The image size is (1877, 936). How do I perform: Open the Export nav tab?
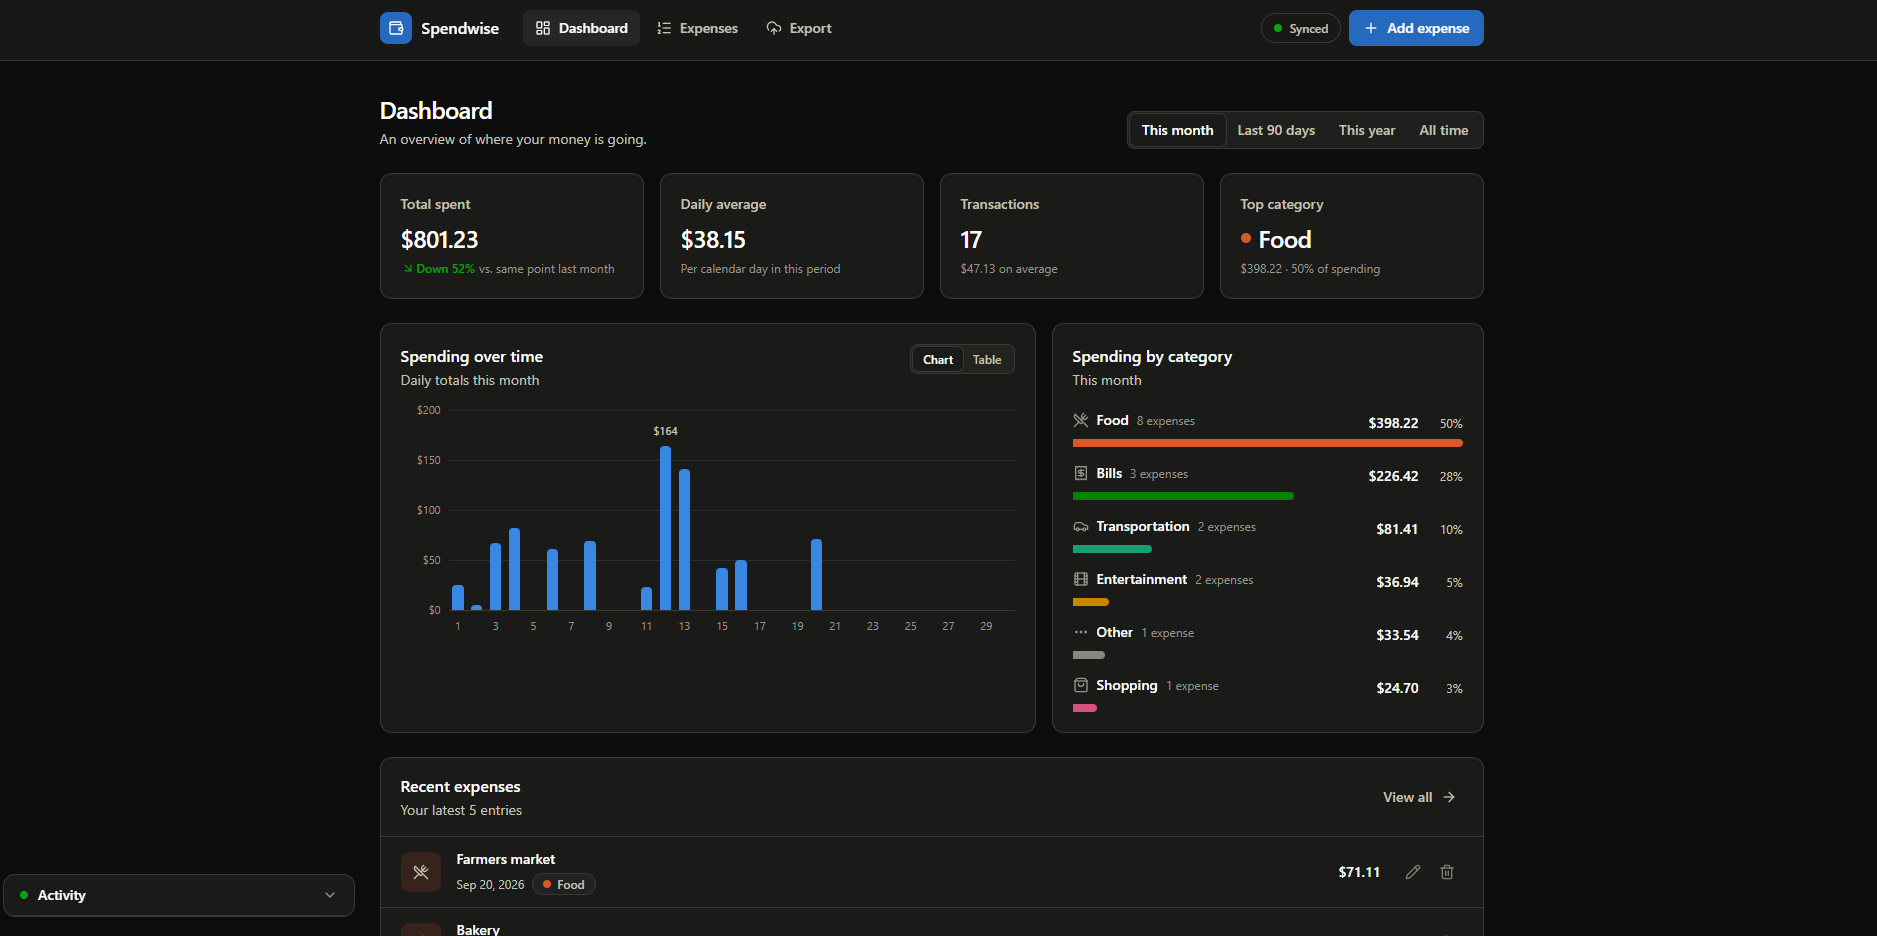(x=799, y=28)
